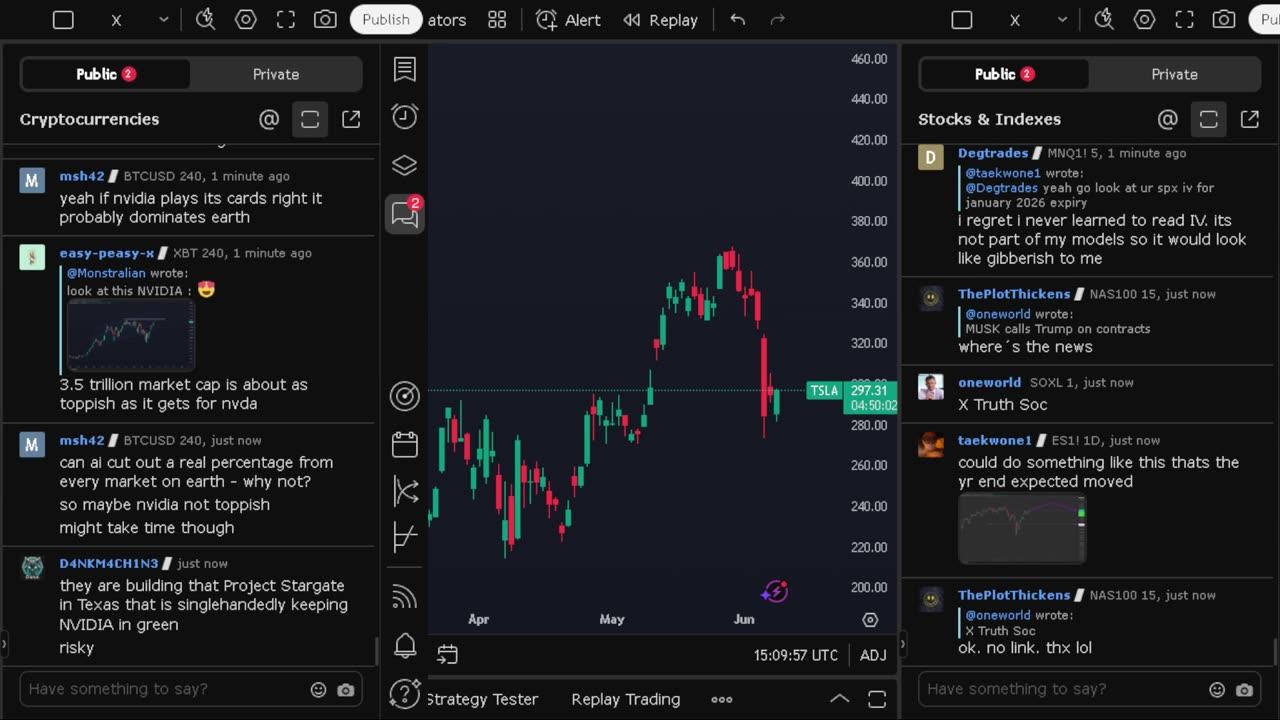The image size is (1280, 720).
Task: Click the chart settings gear below price axis
Action: (870, 620)
